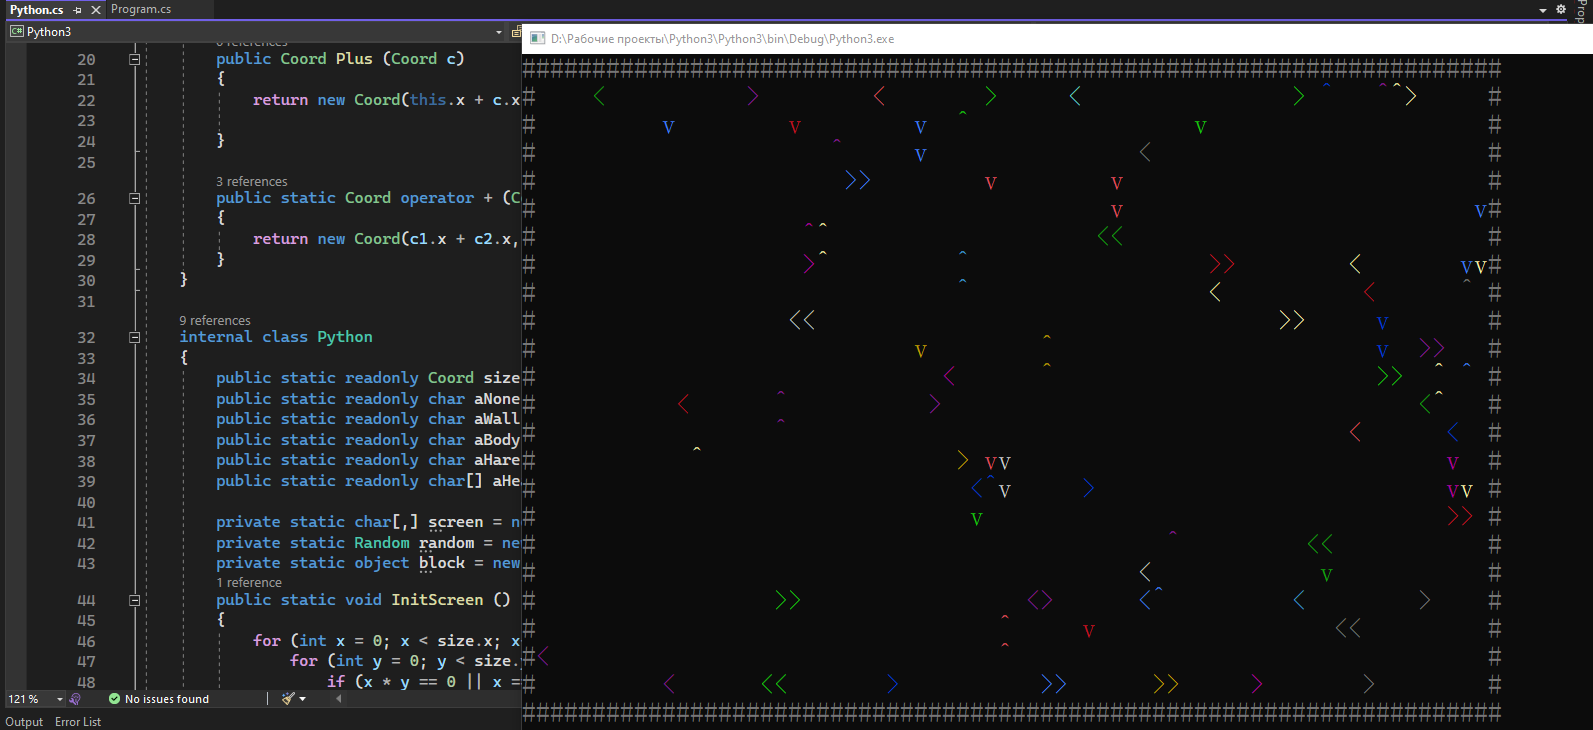1593x730 pixels.
Task: Click the 'No issues found' status text
Action: point(167,699)
